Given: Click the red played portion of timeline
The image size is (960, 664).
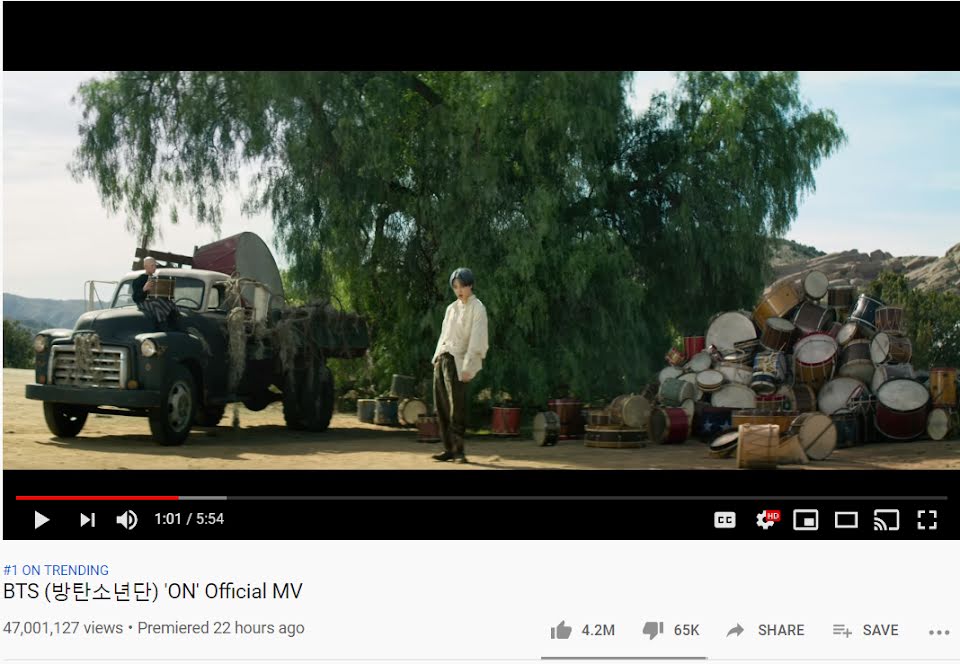Looking at the screenshot, I should point(97,498).
